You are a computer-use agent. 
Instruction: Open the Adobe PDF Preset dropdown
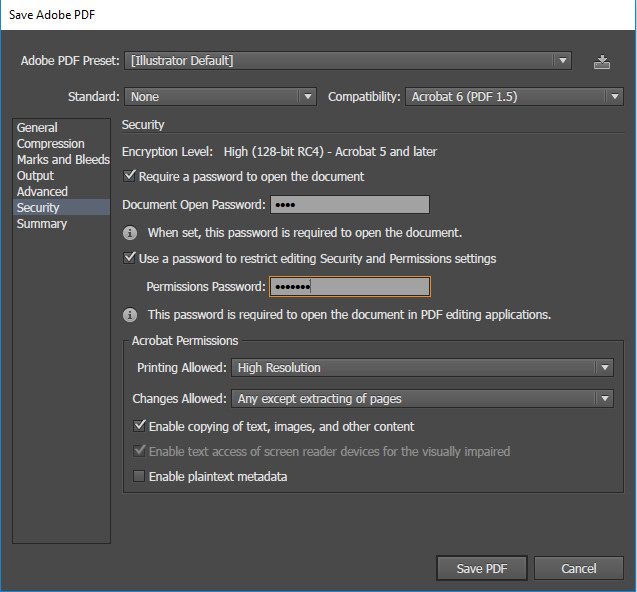pyautogui.click(x=349, y=61)
